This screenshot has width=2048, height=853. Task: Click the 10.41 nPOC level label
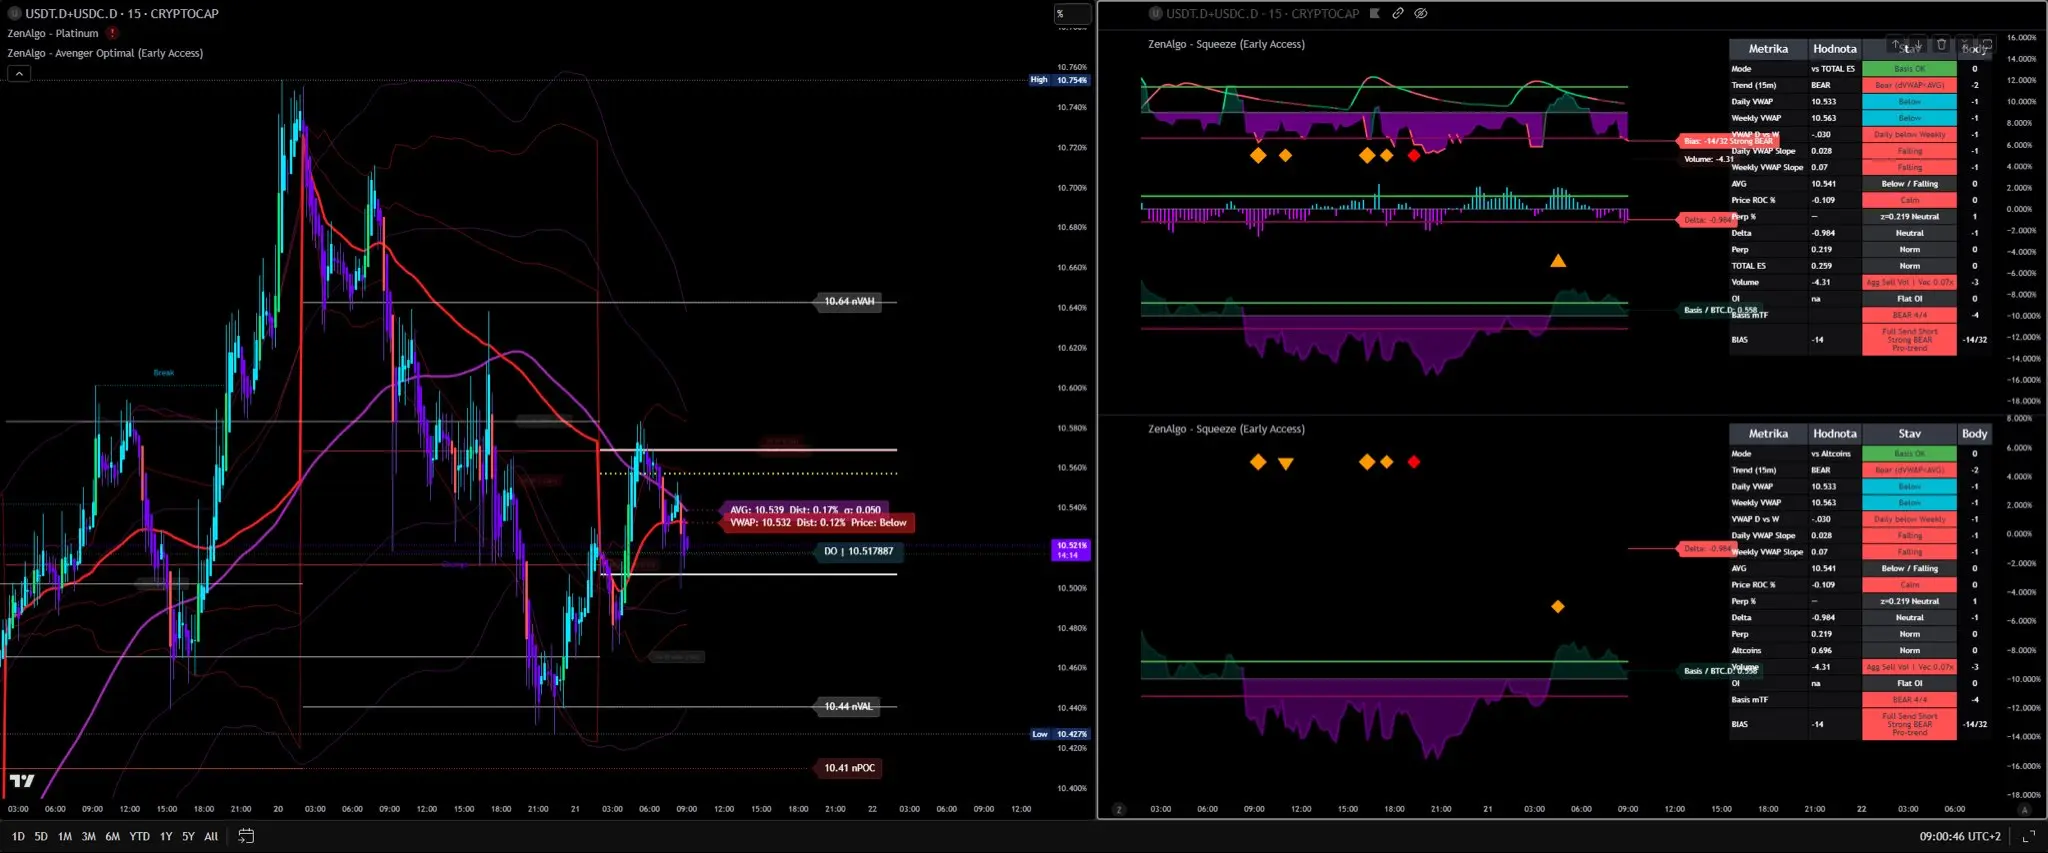tap(849, 768)
